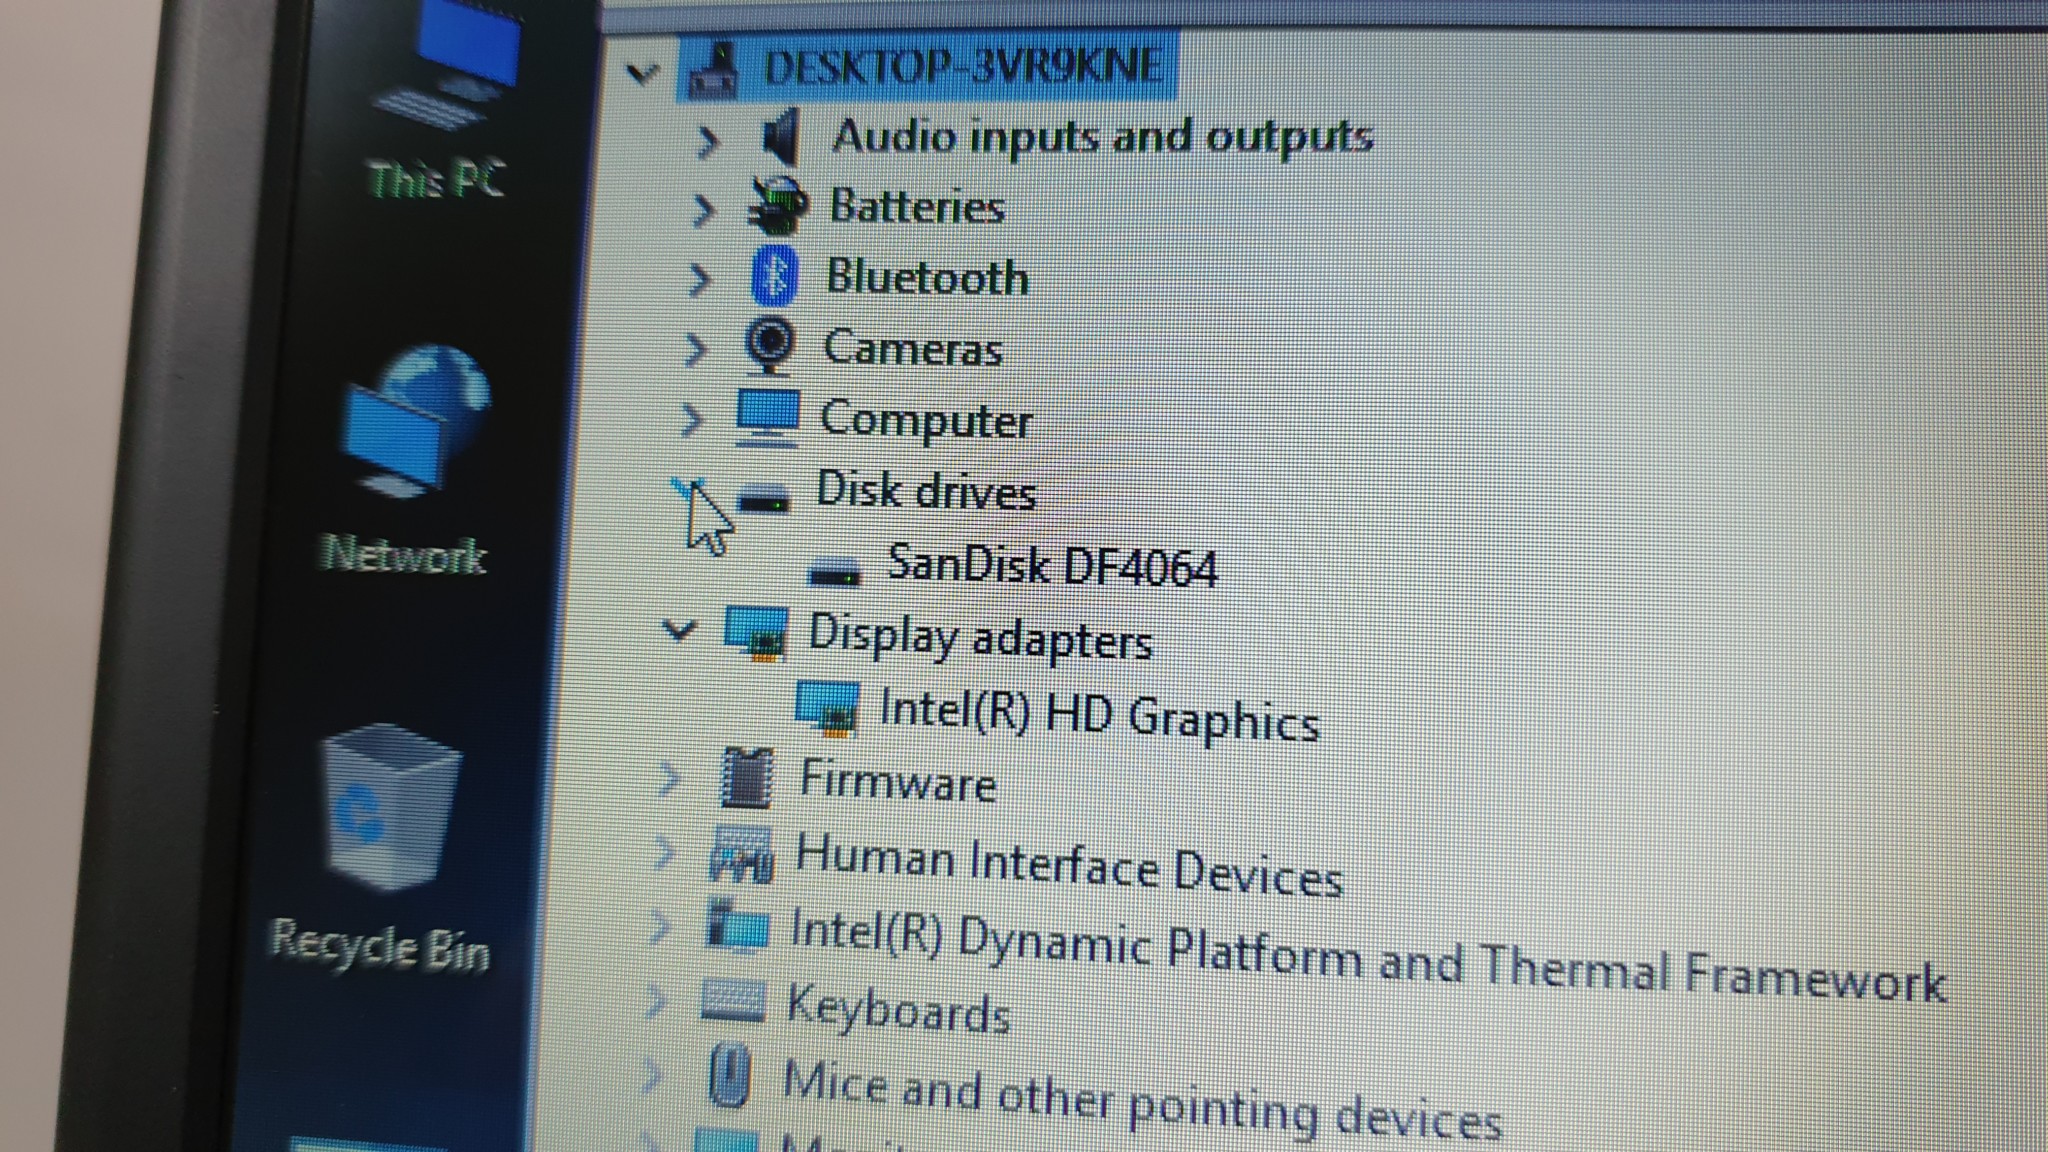Select the SanDisk DF4064 device entry
Image resolution: width=2048 pixels, height=1152 pixels.
(1052, 565)
